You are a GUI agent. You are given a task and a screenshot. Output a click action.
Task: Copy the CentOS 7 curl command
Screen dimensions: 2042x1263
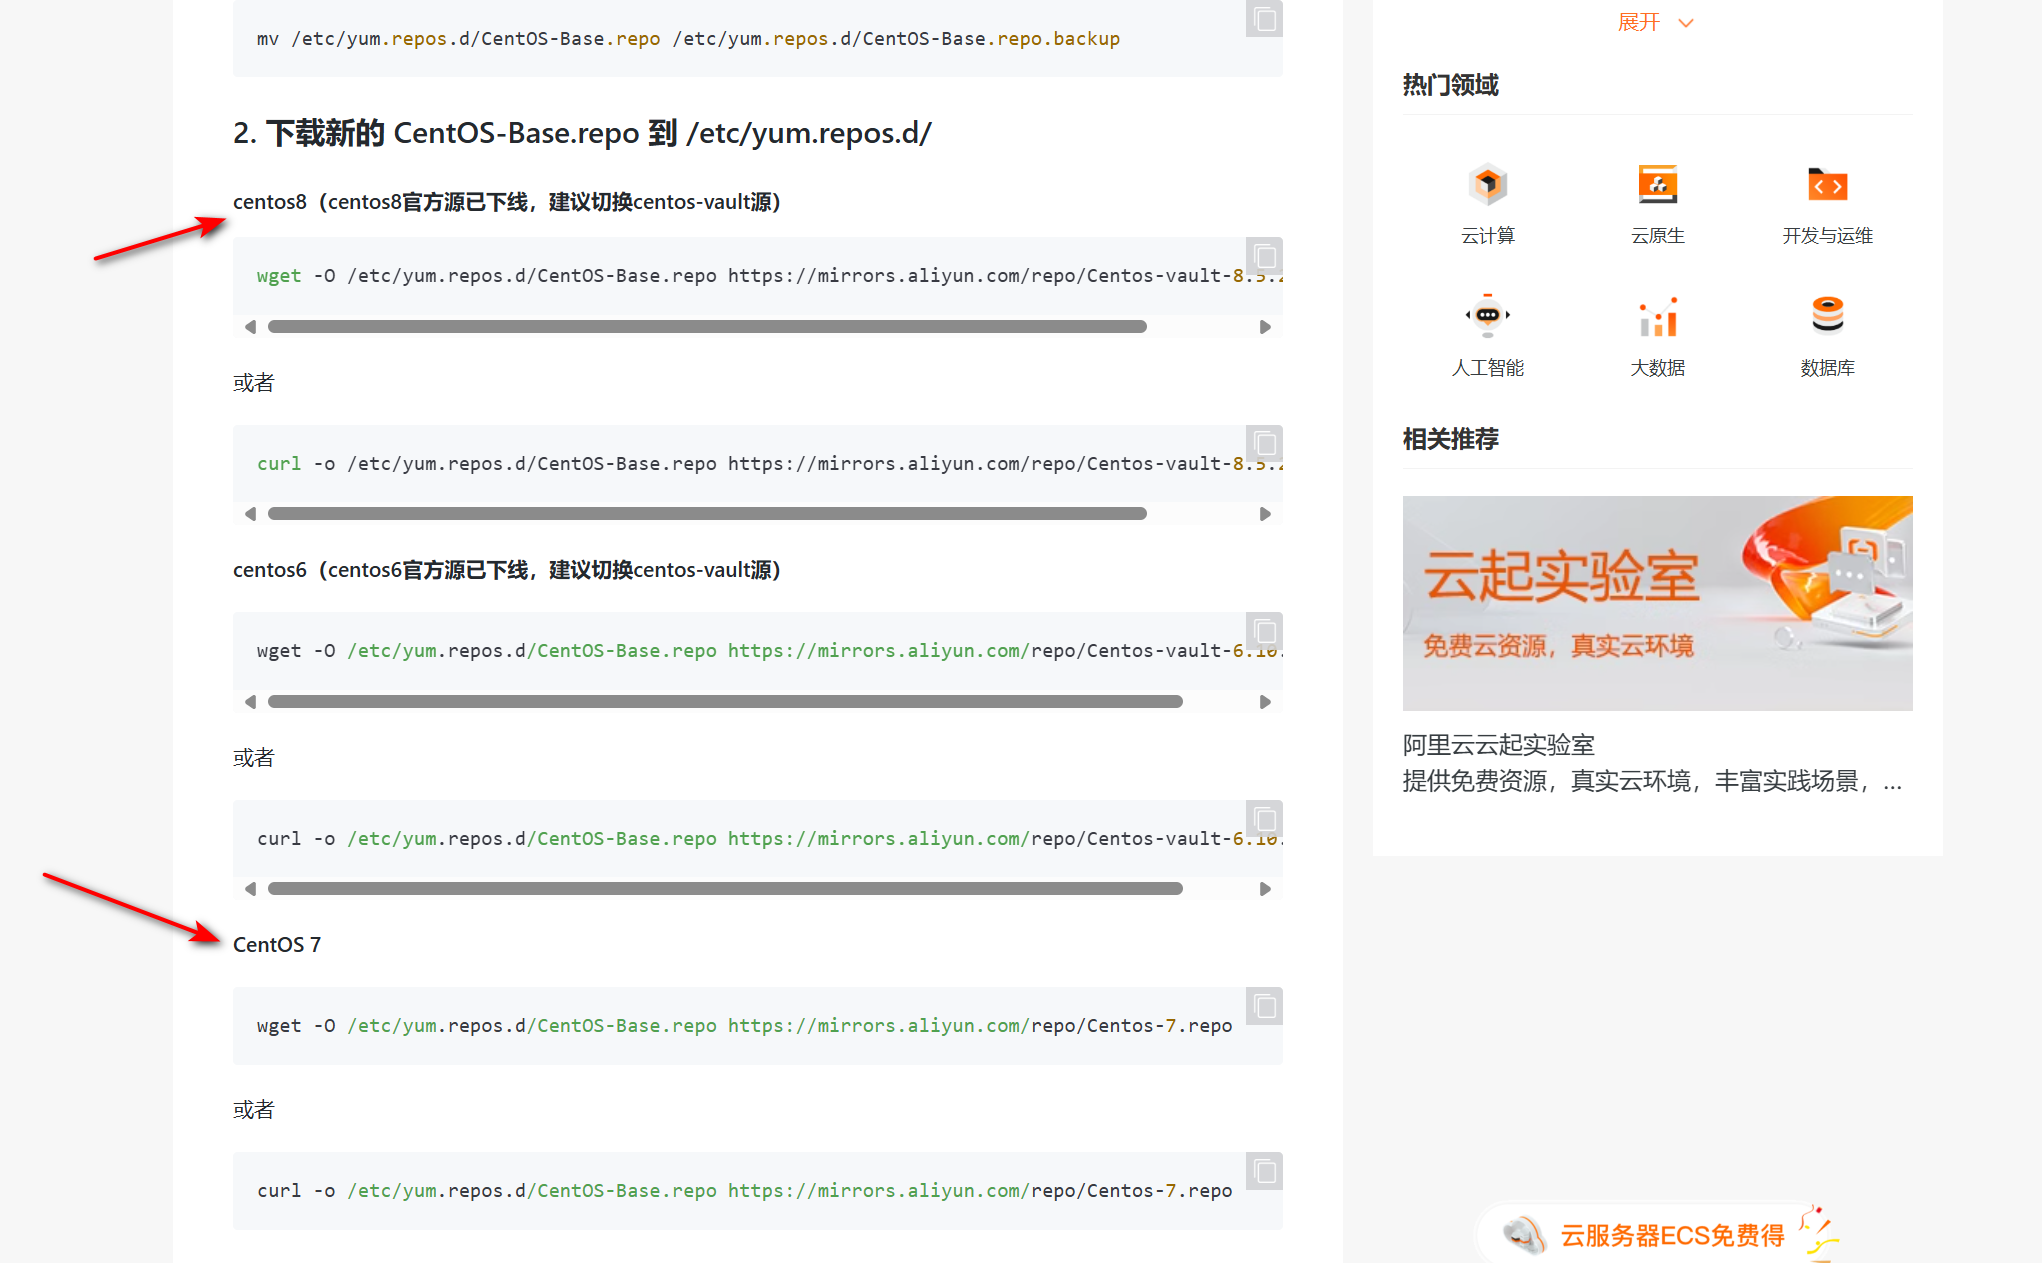coord(1264,1171)
